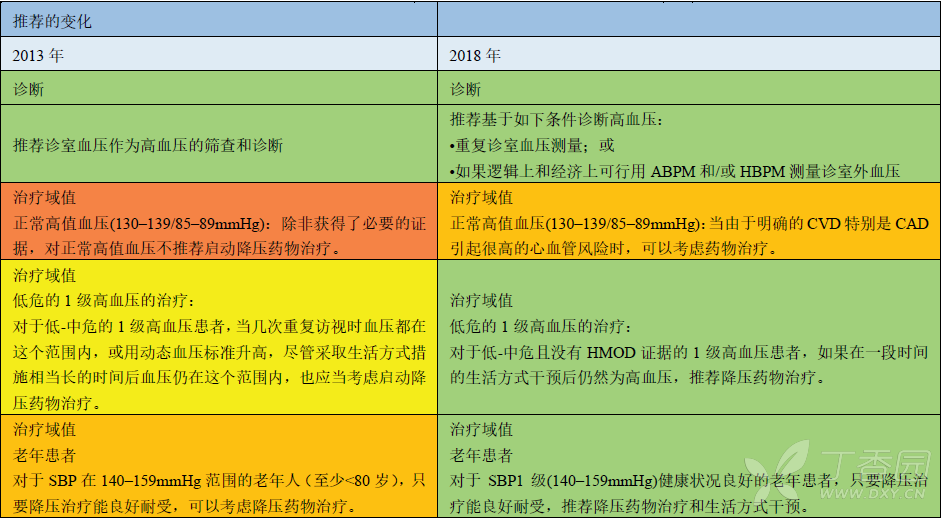Click the 推荐的变化 header cell
942x518 pixels.
pos(219,20)
